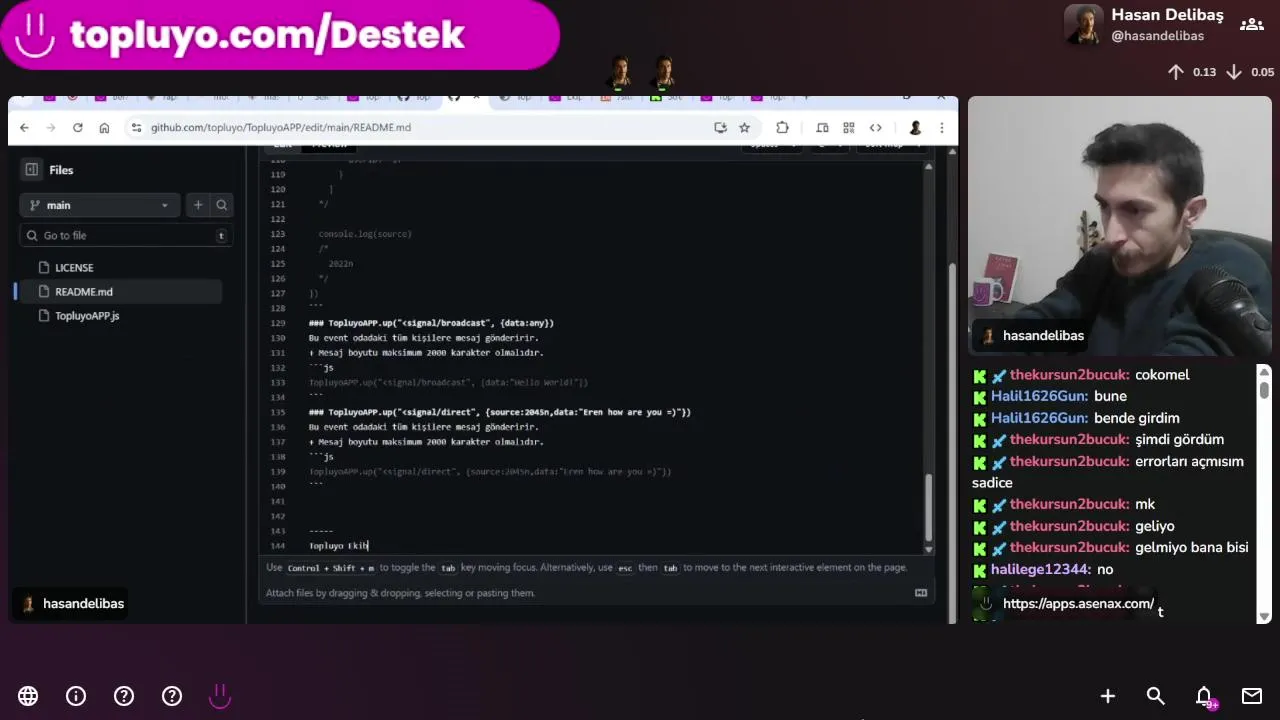
Task: Open the main branch dropdown
Action: [100, 205]
